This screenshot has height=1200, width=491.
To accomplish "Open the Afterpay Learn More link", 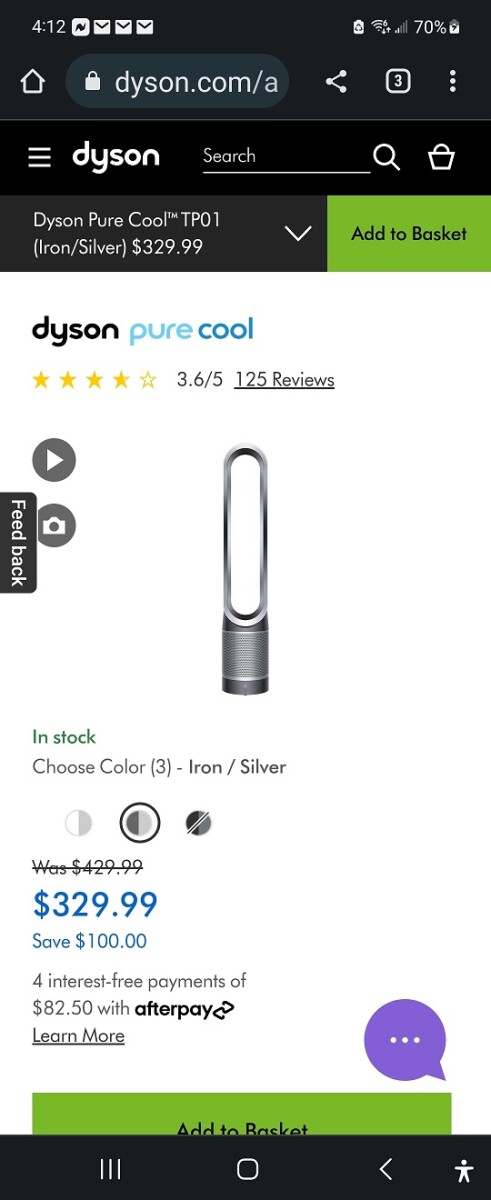I will (78, 1036).
